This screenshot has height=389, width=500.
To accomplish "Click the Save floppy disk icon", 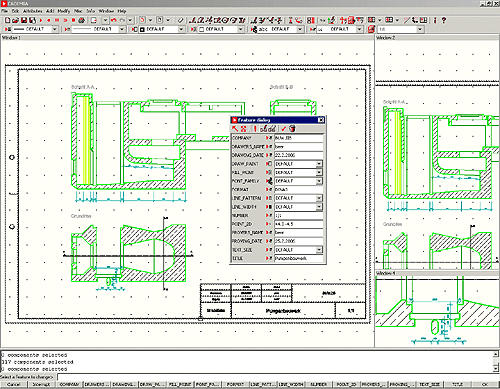I will pos(24,20).
